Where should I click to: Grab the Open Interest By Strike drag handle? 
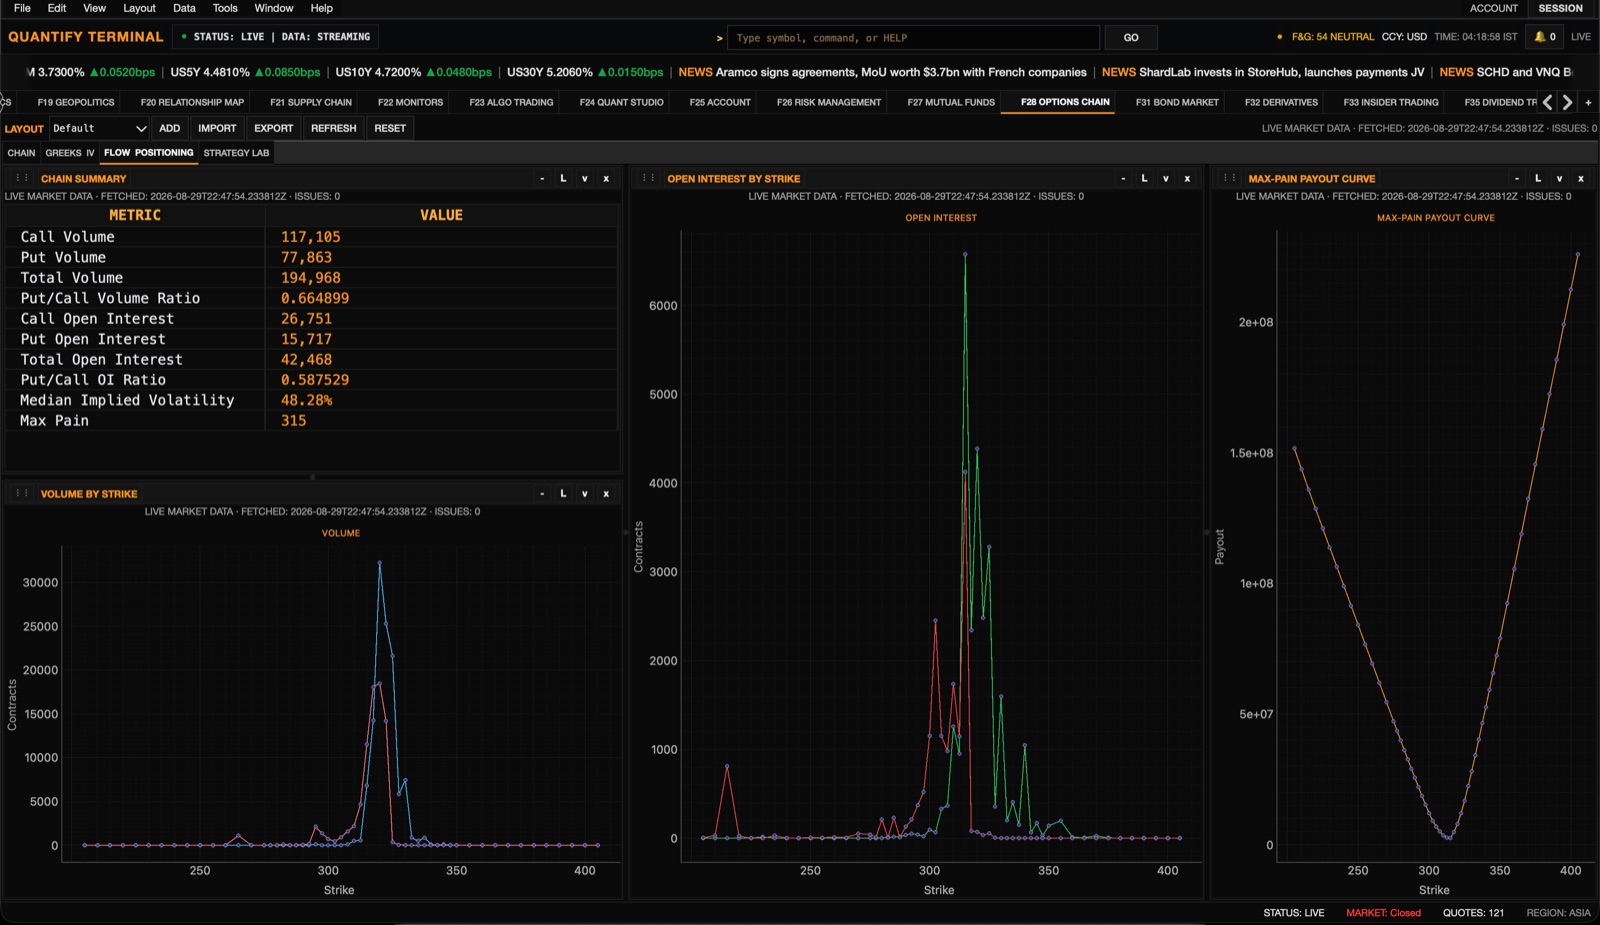pyautogui.click(x=648, y=178)
